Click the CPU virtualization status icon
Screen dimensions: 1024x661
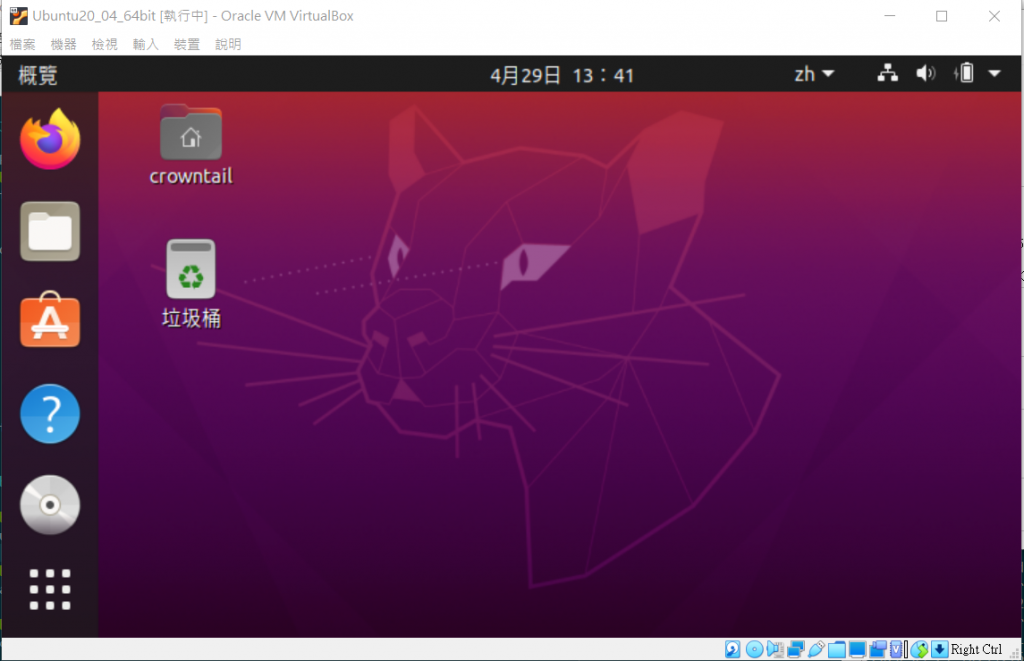tap(897, 649)
